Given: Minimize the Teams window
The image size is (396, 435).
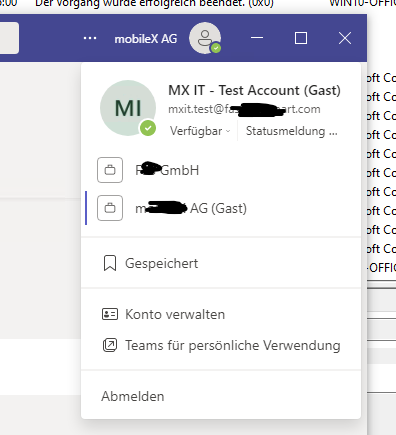Looking at the screenshot, I should pos(257,38).
